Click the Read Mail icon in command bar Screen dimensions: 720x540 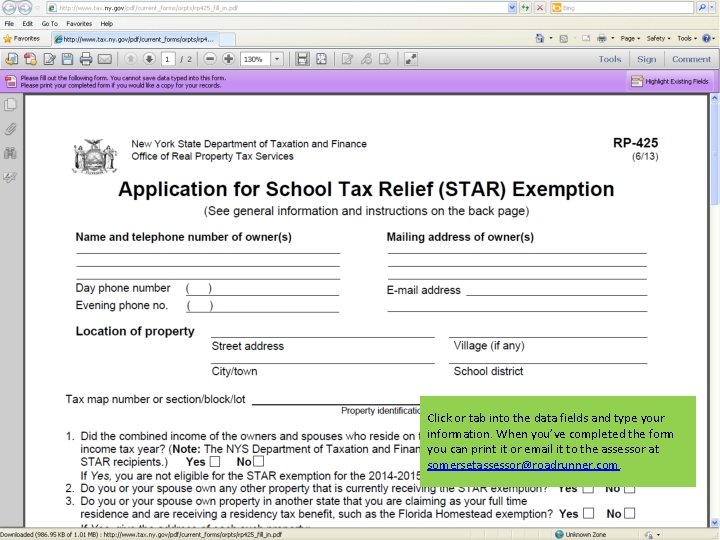point(585,39)
